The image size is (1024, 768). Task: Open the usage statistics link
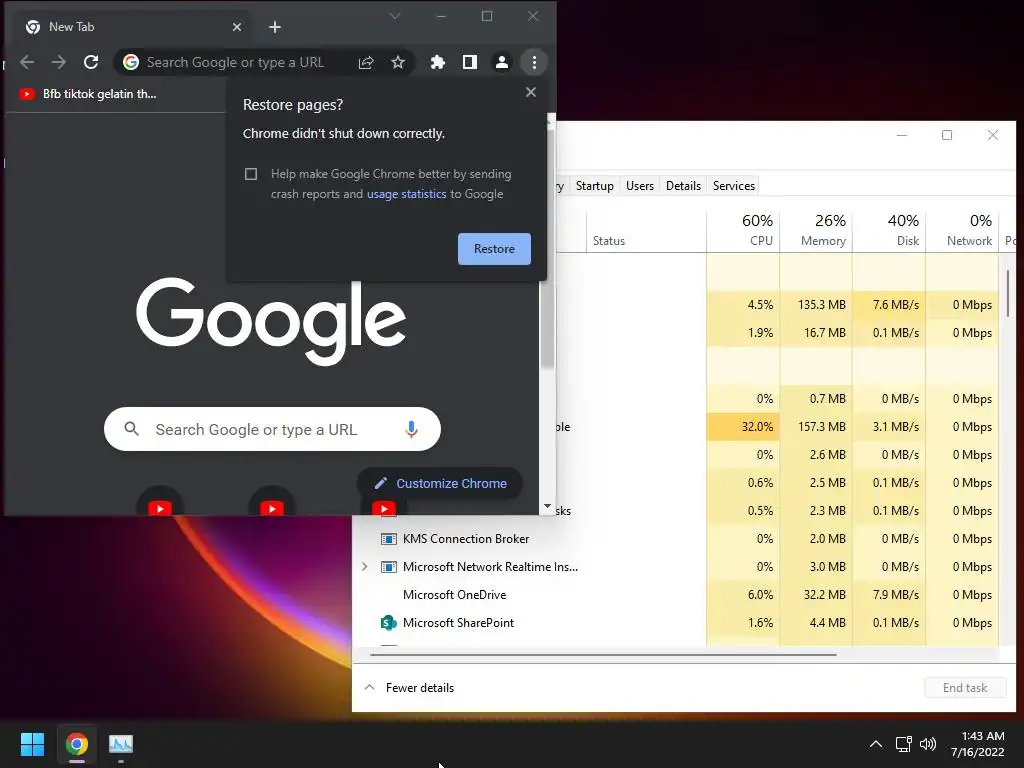coord(406,194)
